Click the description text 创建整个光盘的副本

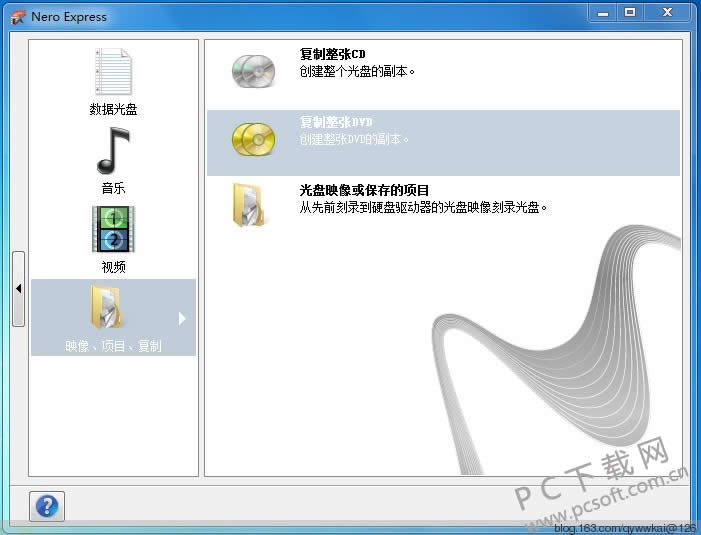[x=357, y=72]
